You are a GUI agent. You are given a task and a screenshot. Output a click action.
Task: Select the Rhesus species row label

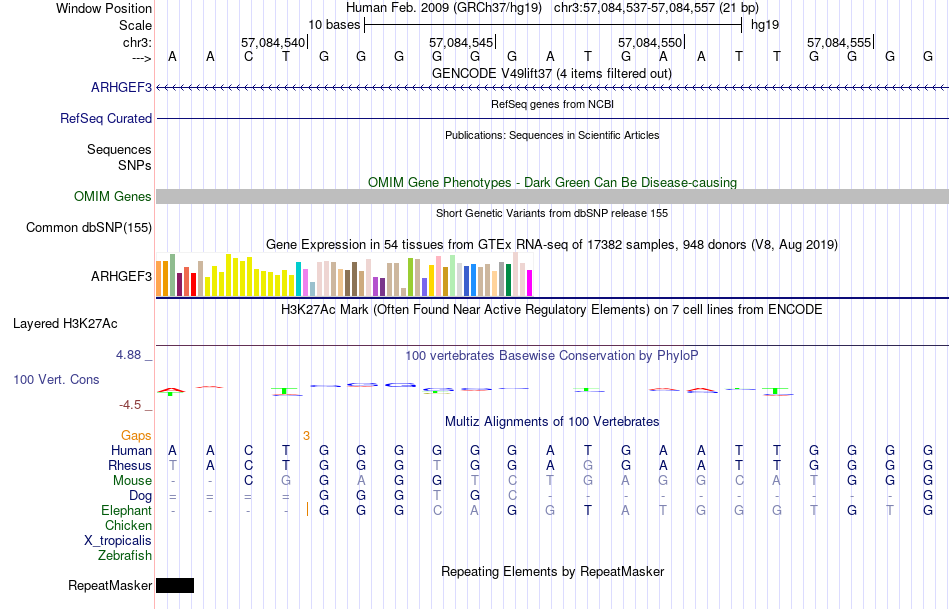click(x=130, y=465)
